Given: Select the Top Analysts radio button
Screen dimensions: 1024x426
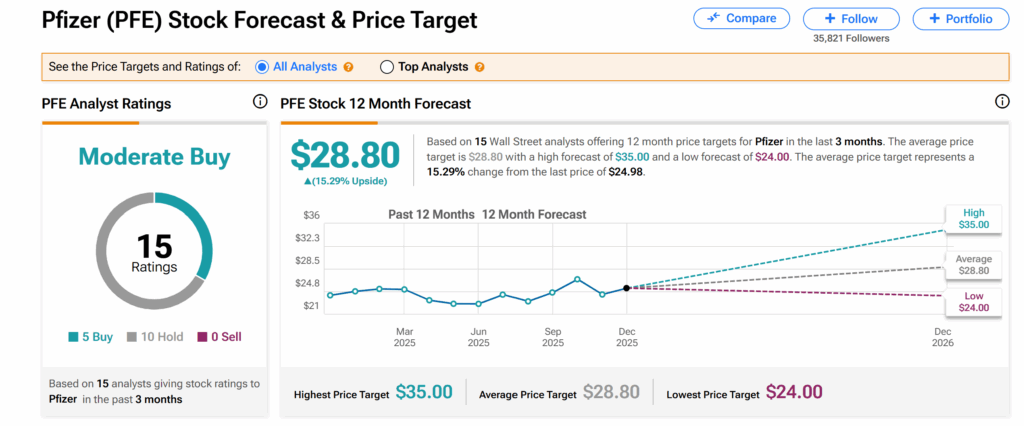Looking at the screenshot, I should click(387, 67).
